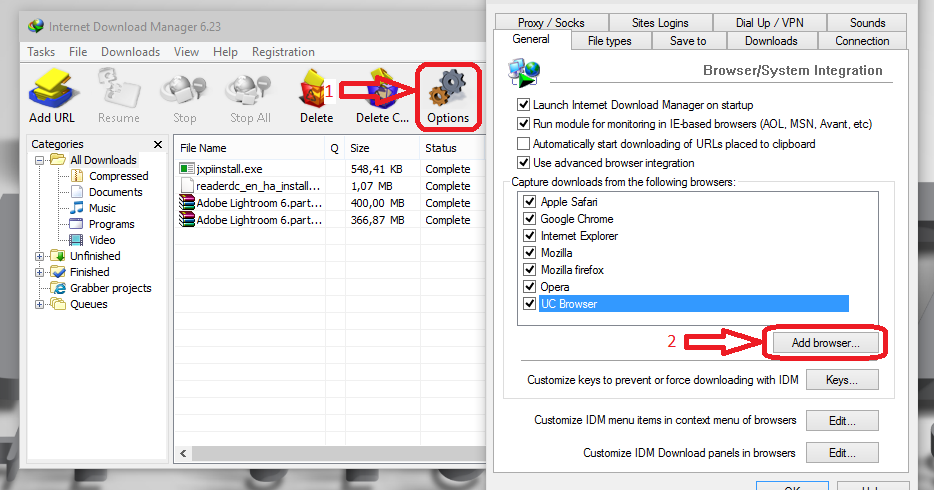Screen dimensions: 934x490
Task: Click the Add browser... button
Action: [x=826, y=342]
